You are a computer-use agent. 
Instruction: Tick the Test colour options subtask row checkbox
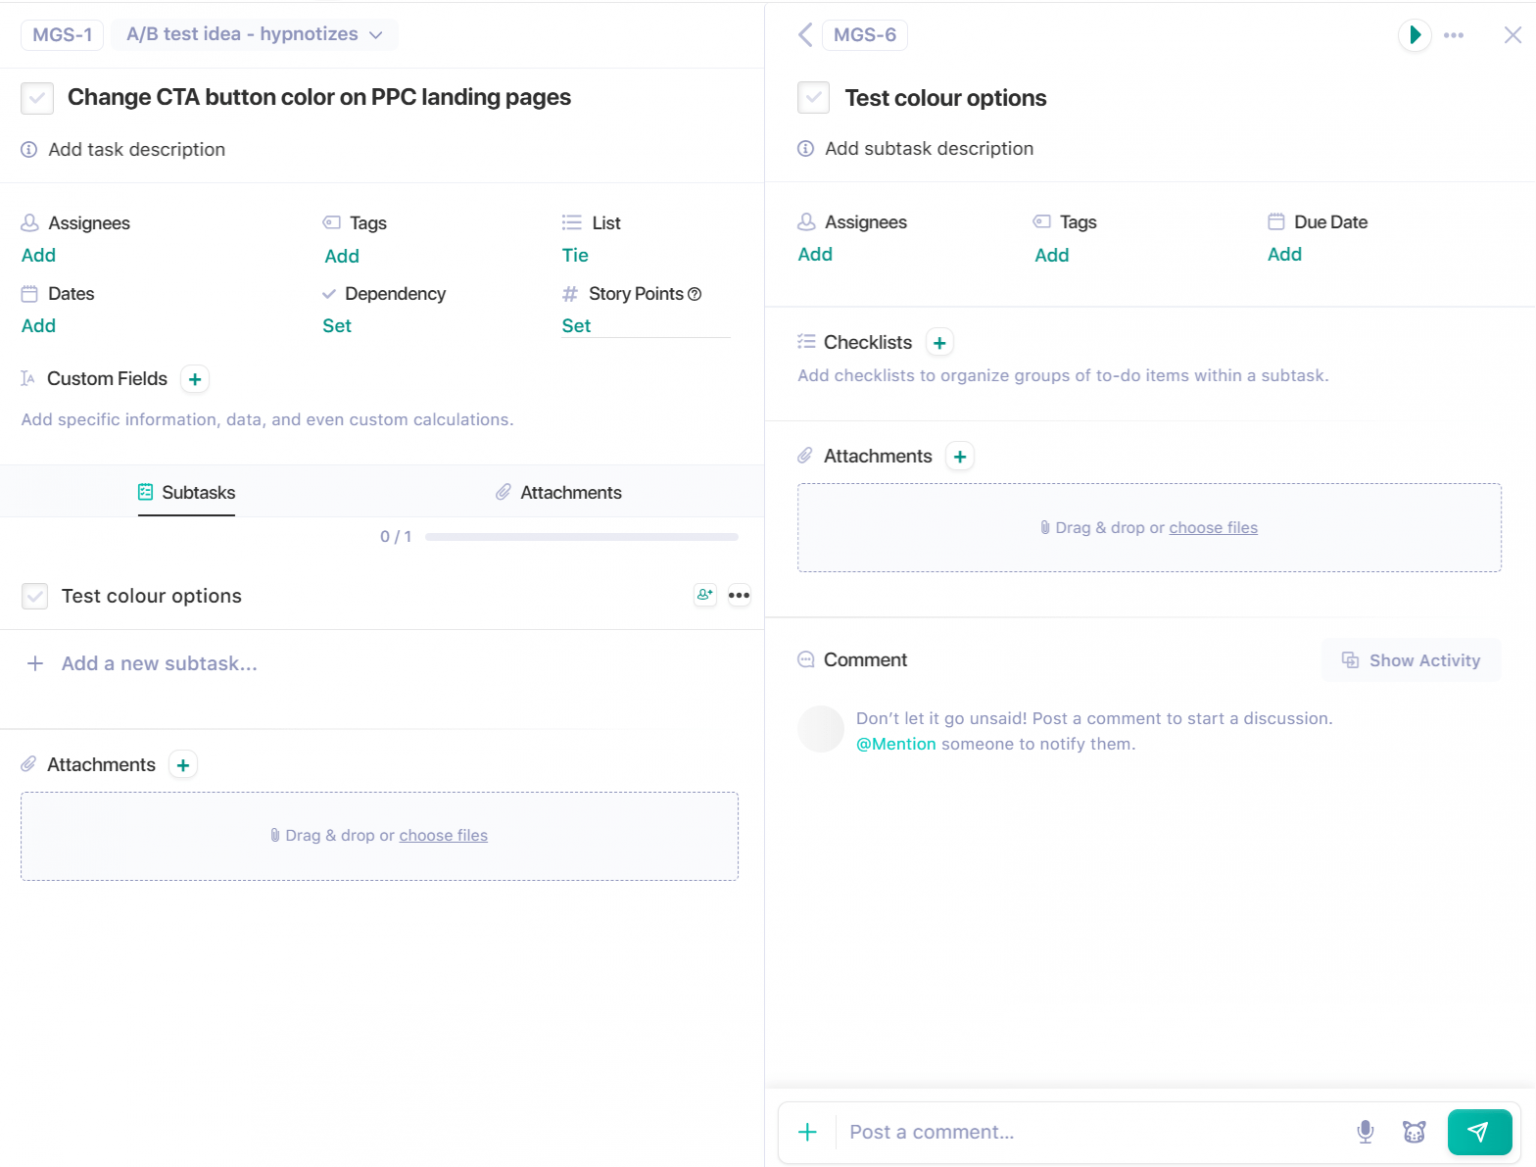coord(35,596)
